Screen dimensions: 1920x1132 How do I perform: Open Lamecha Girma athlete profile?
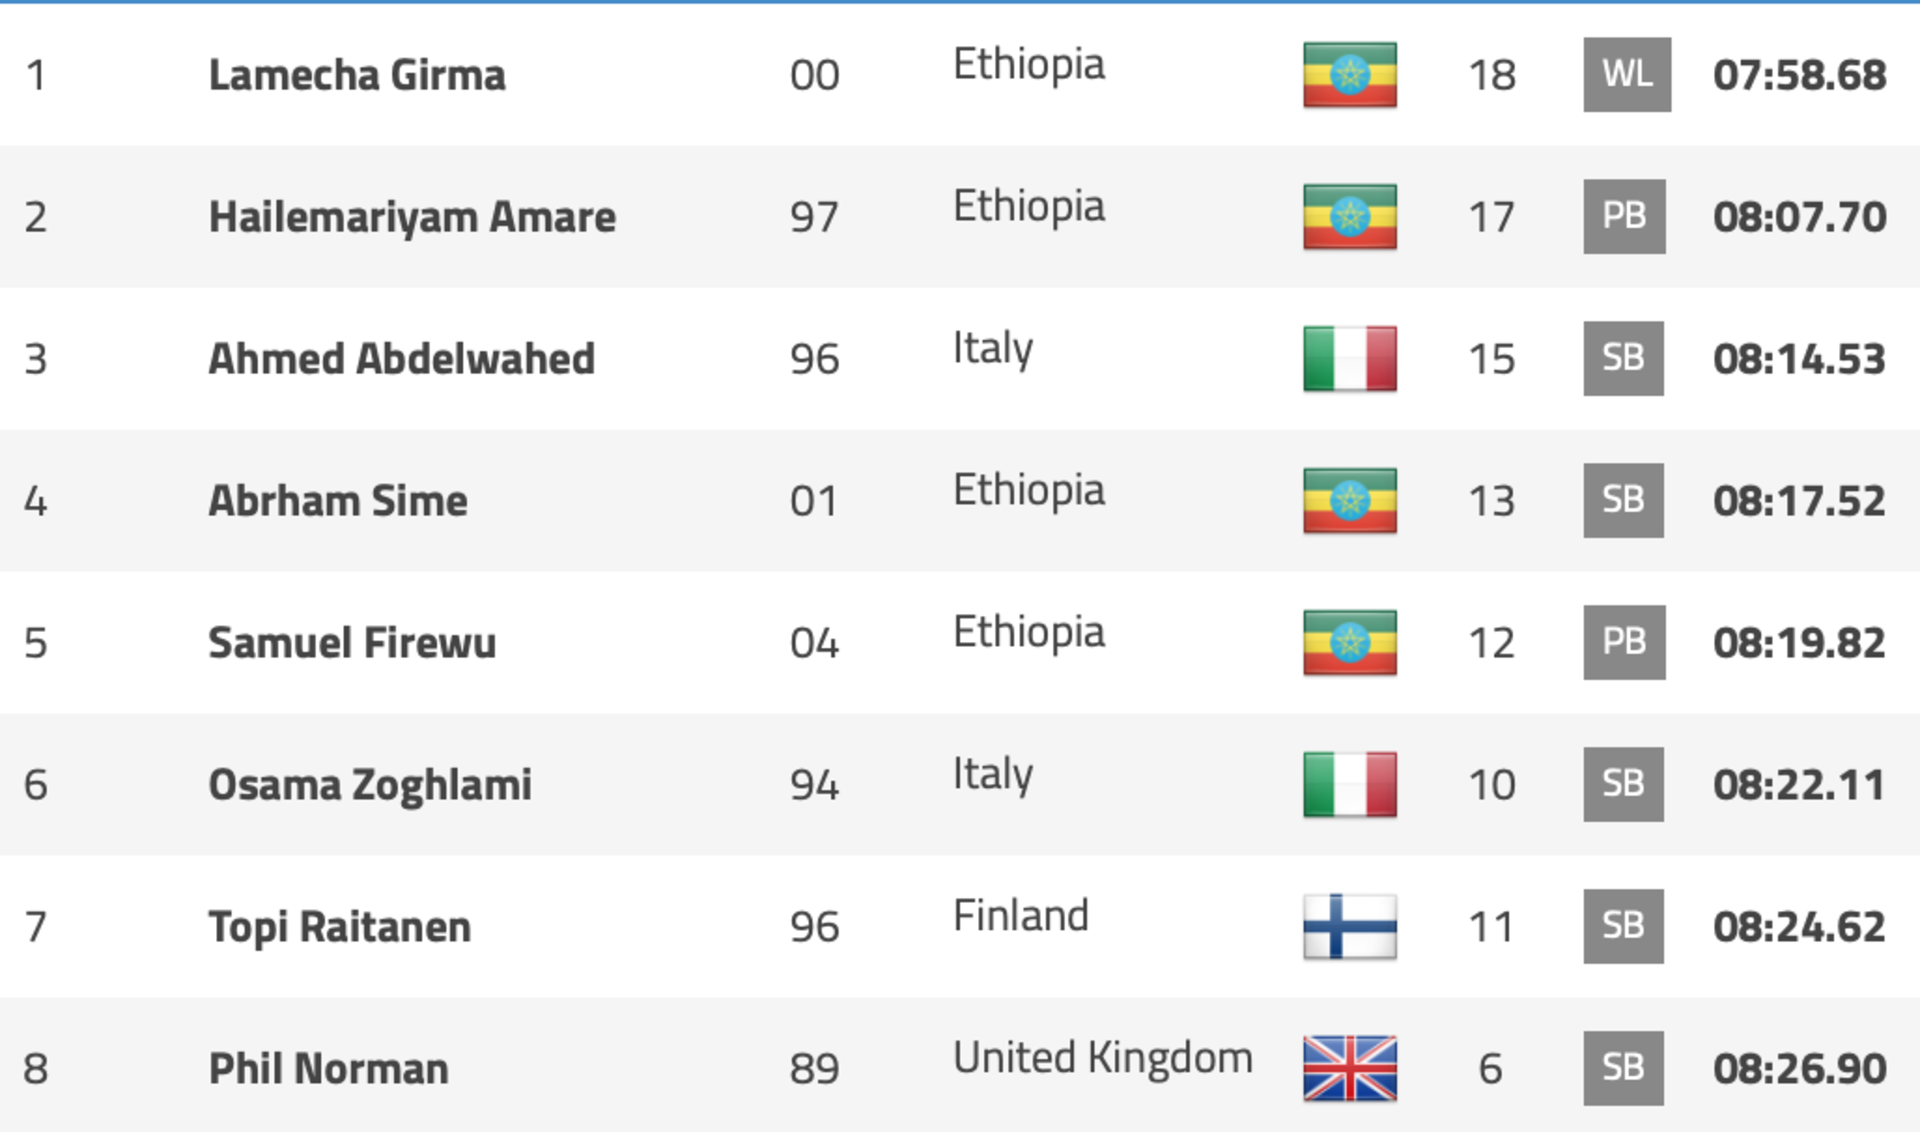(357, 76)
